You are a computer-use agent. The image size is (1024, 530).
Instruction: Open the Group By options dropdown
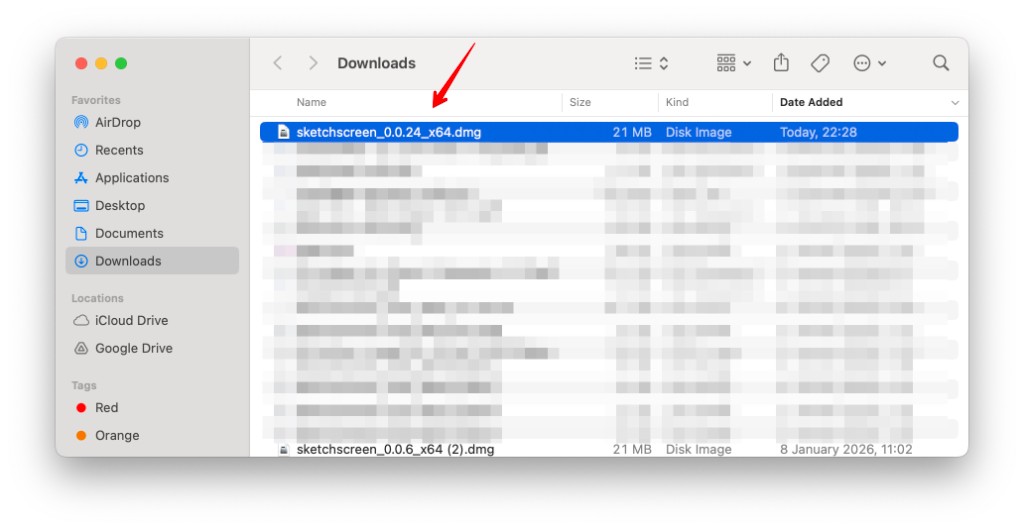(x=733, y=63)
